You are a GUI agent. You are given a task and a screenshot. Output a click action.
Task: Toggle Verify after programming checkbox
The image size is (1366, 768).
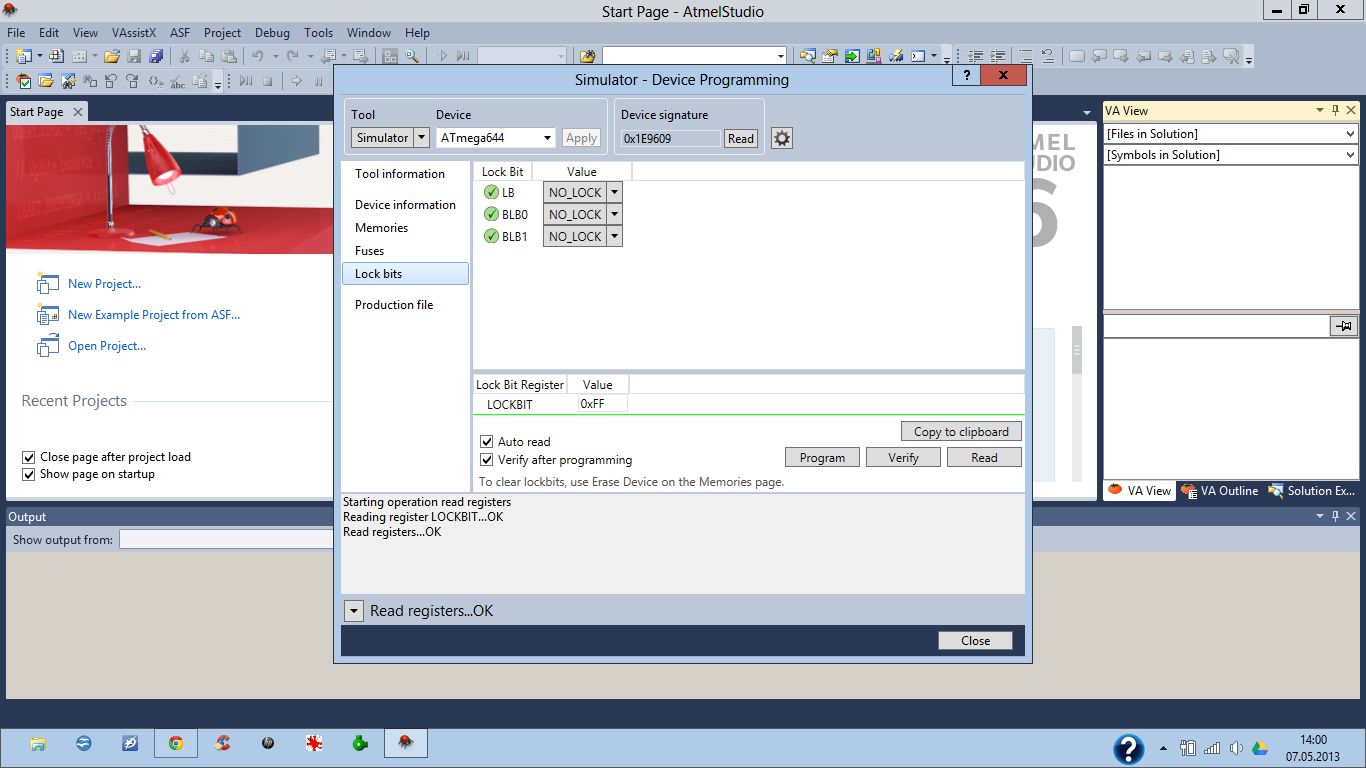coord(487,460)
